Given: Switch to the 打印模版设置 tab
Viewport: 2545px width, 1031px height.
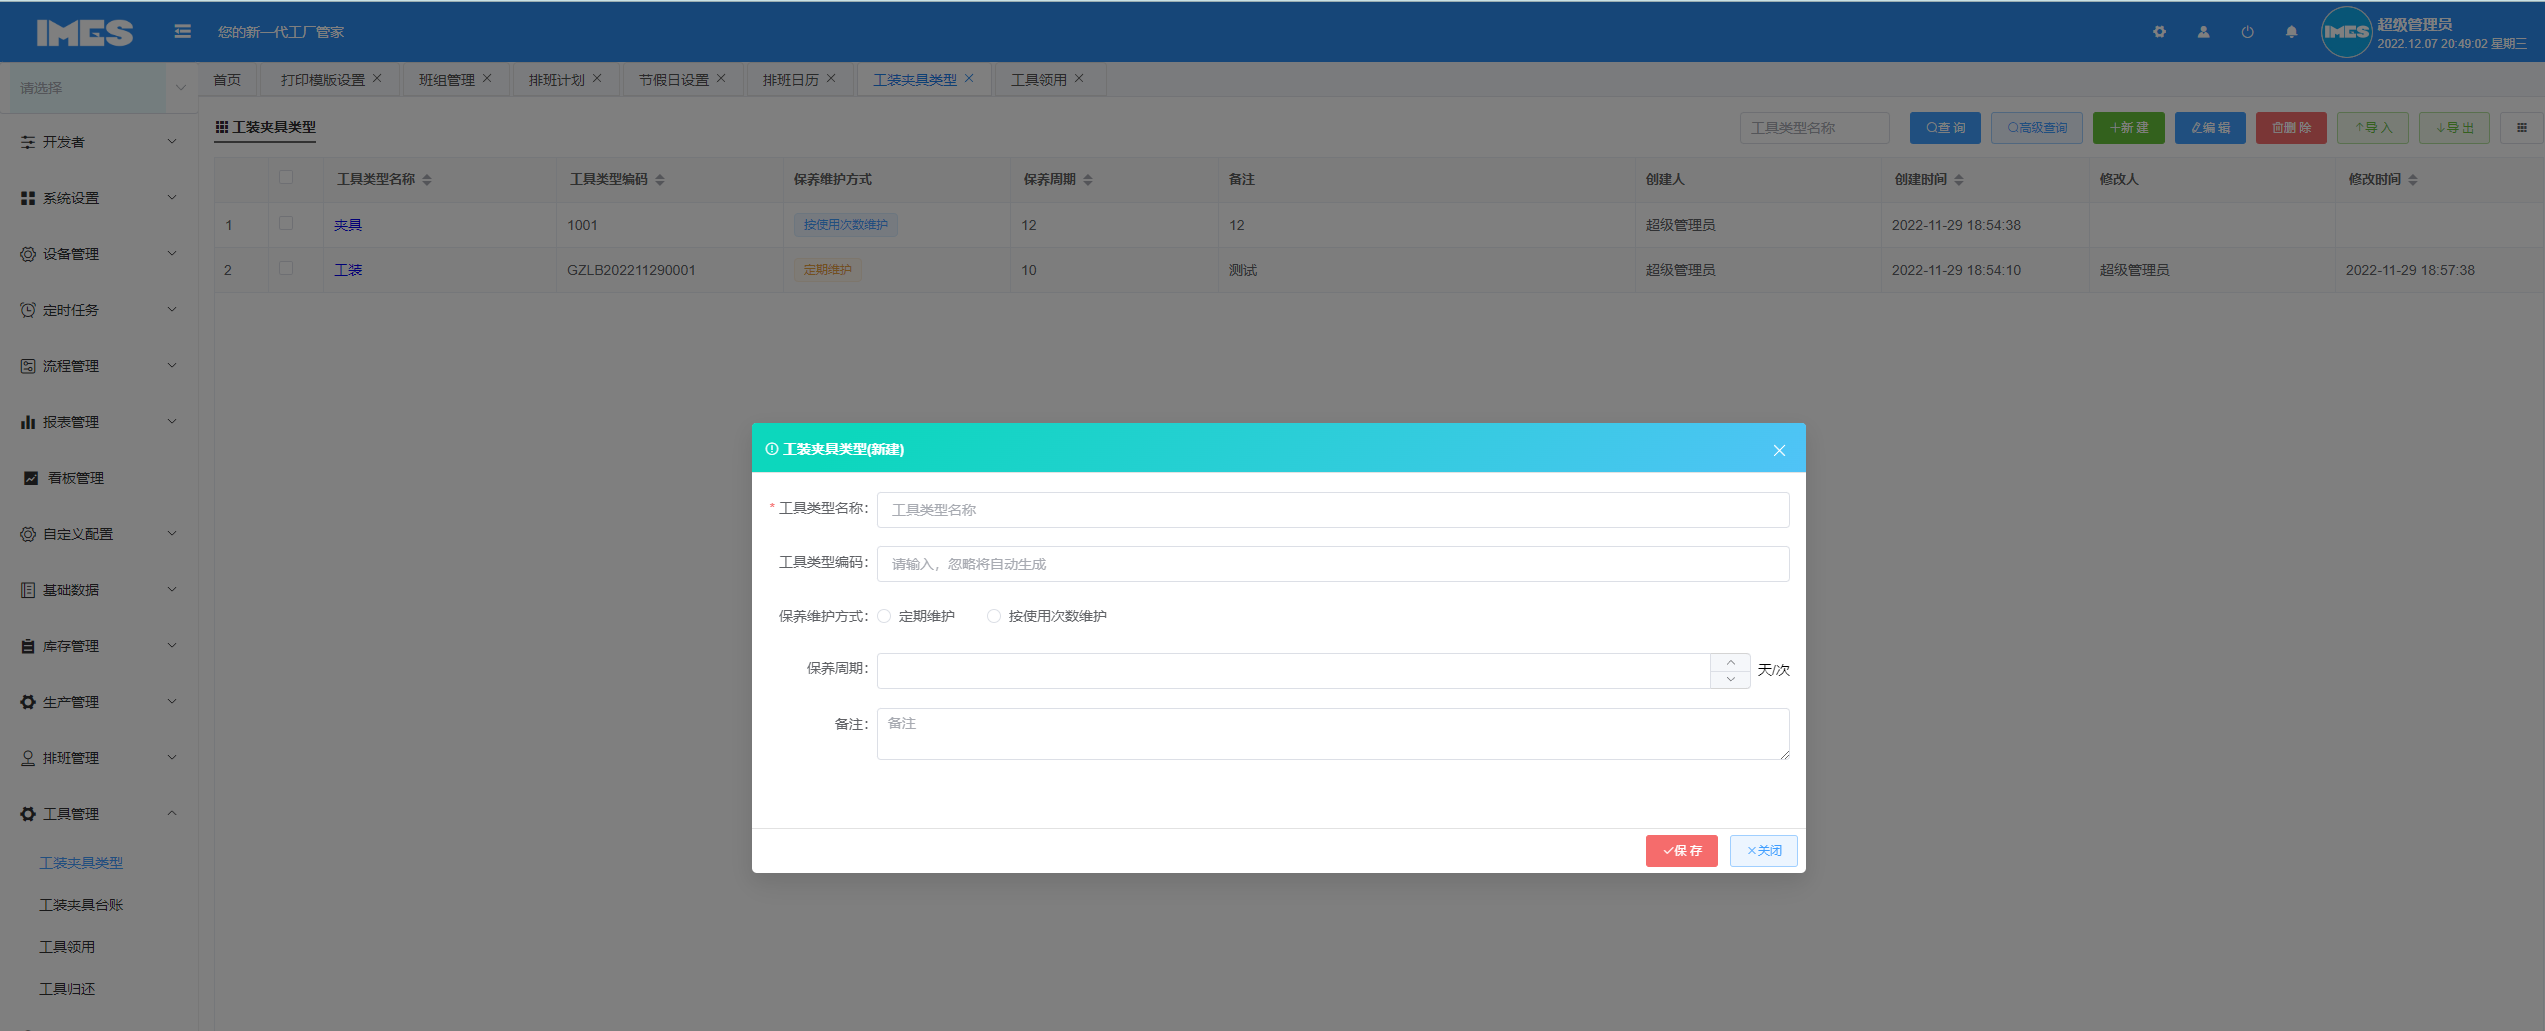Looking at the screenshot, I should click(323, 79).
